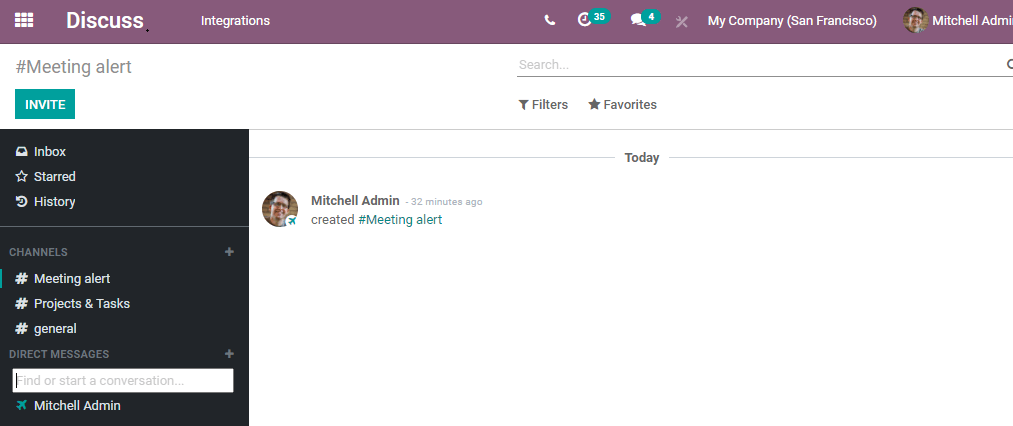Focus the Find or start a conversation field
The image size is (1013, 426).
123,380
